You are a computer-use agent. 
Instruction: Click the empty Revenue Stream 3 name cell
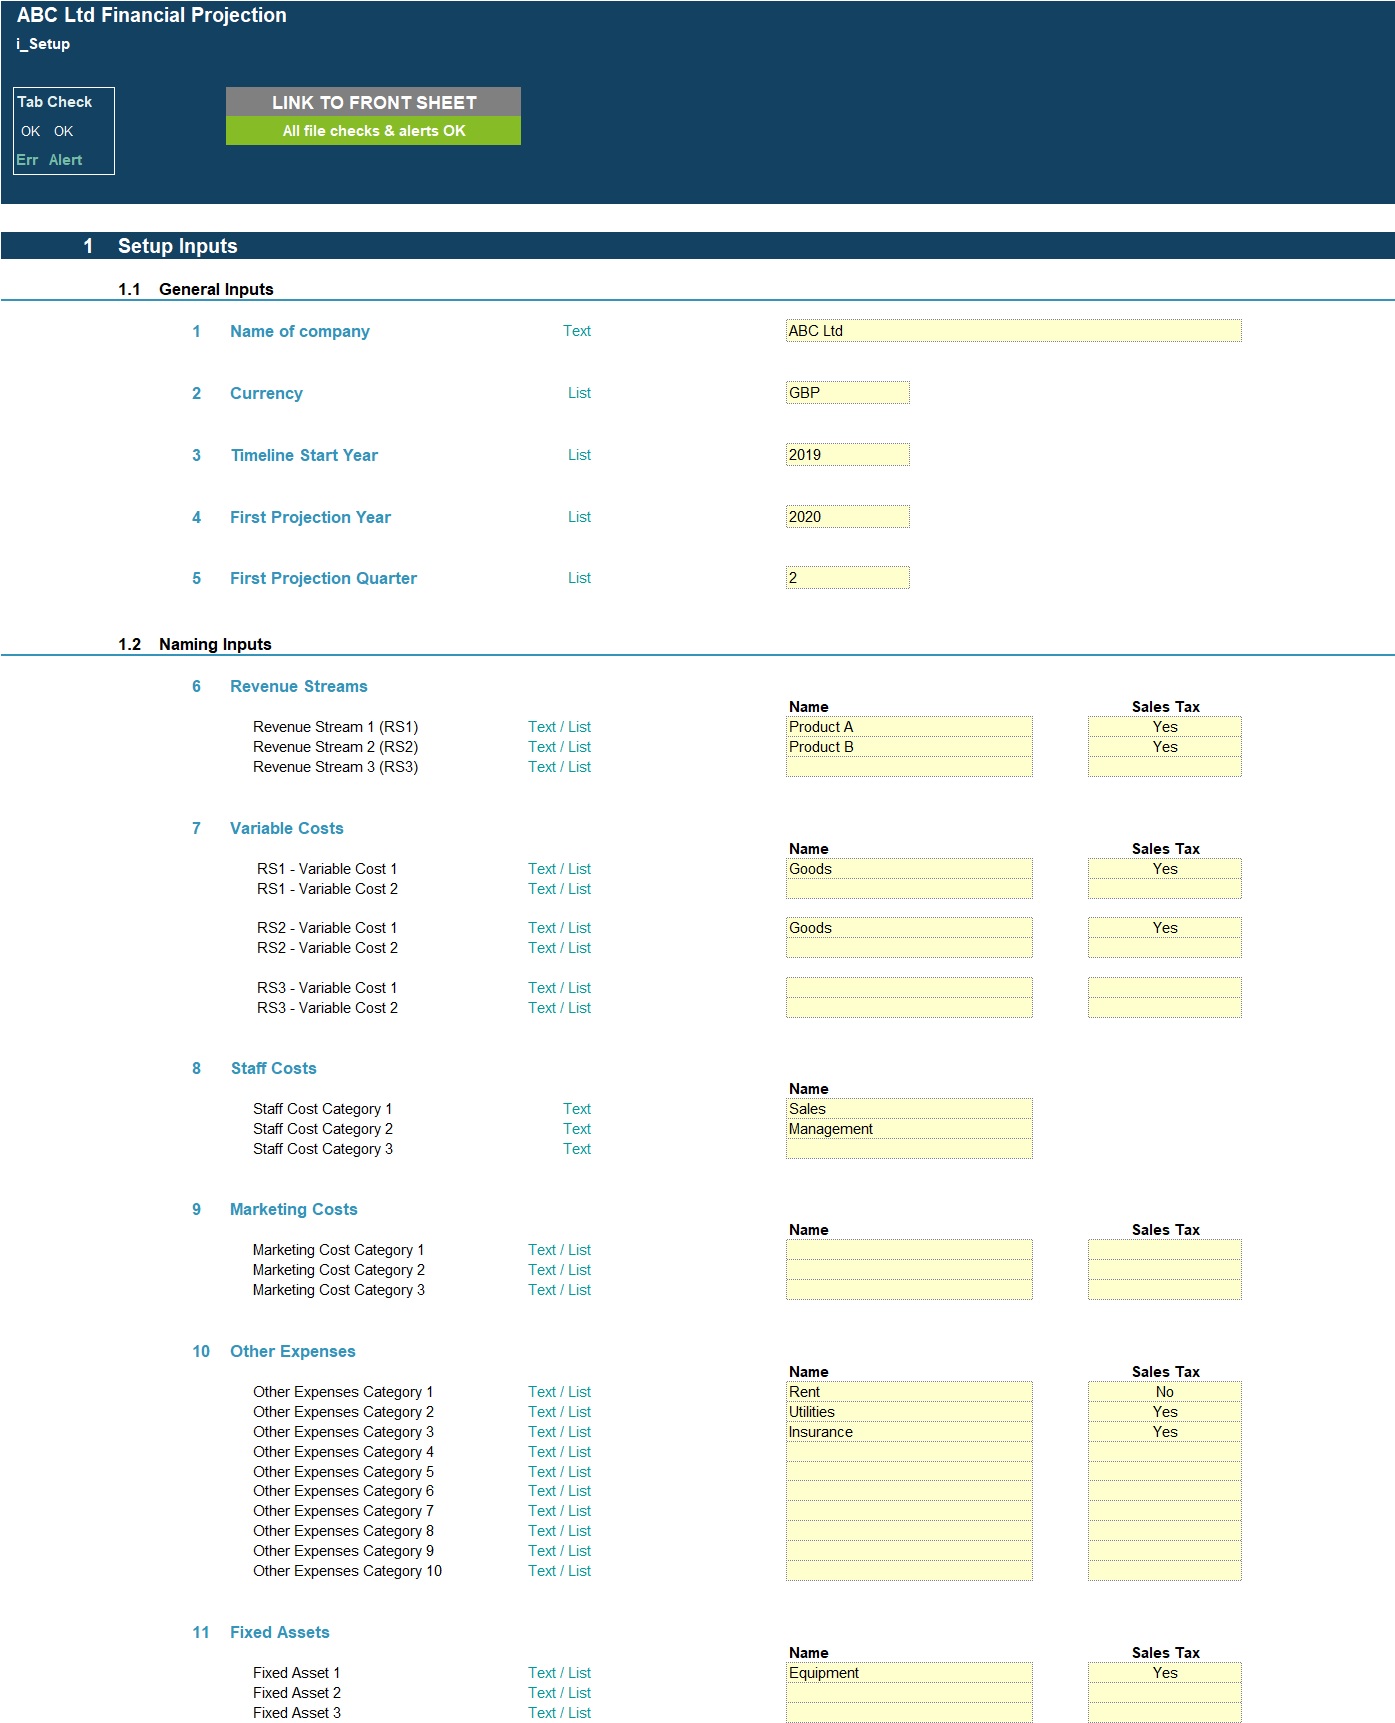pyautogui.click(x=908, y=767)
